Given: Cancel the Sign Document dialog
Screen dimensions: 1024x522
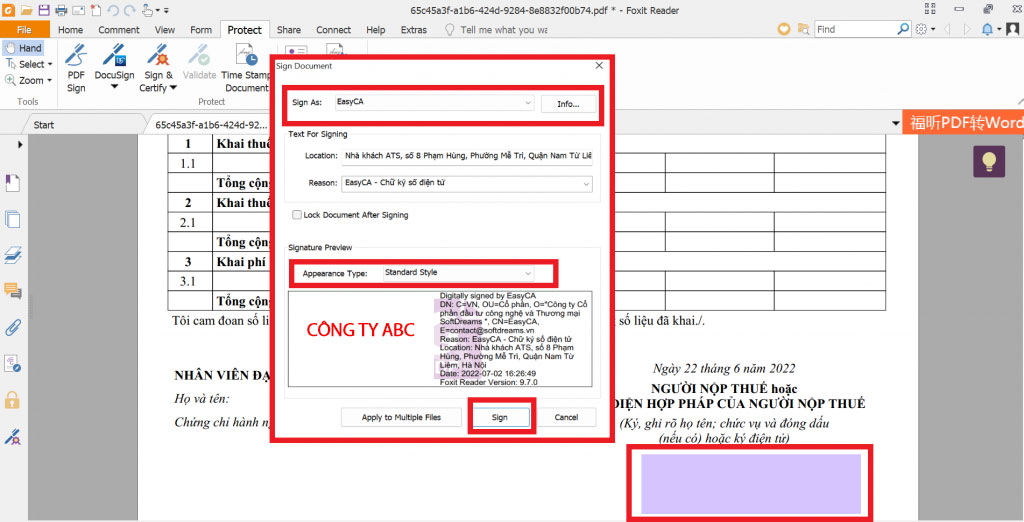Looking at the screenshot, I should click(x=566, y=417).
